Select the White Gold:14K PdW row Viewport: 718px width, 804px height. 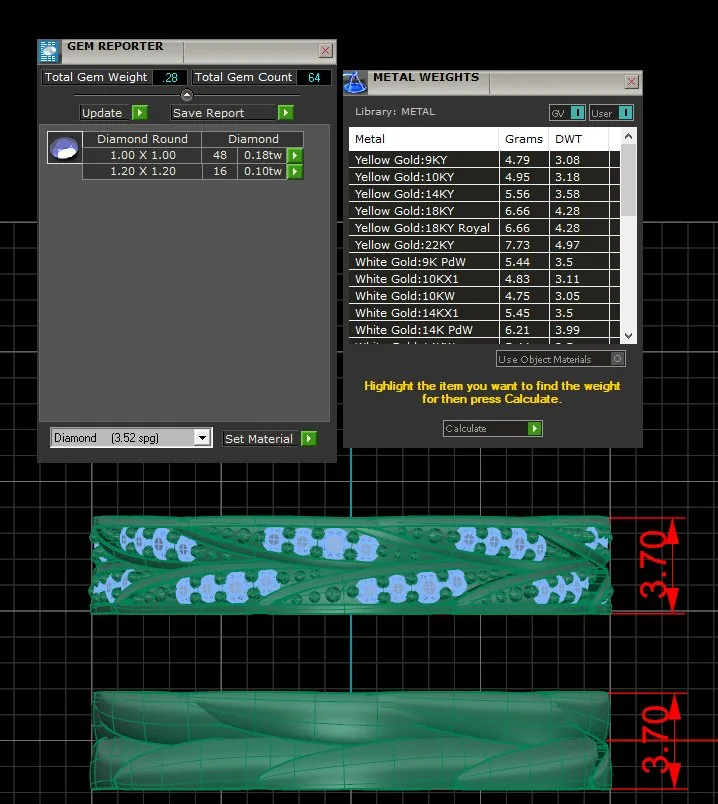click(484, 330)
